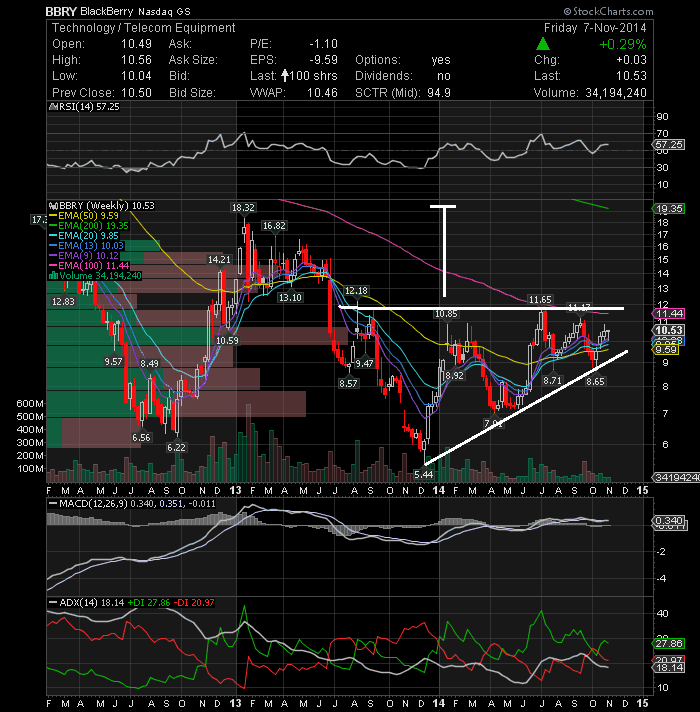
Task: Click the Low value 10.04
Action: point(136,75)
